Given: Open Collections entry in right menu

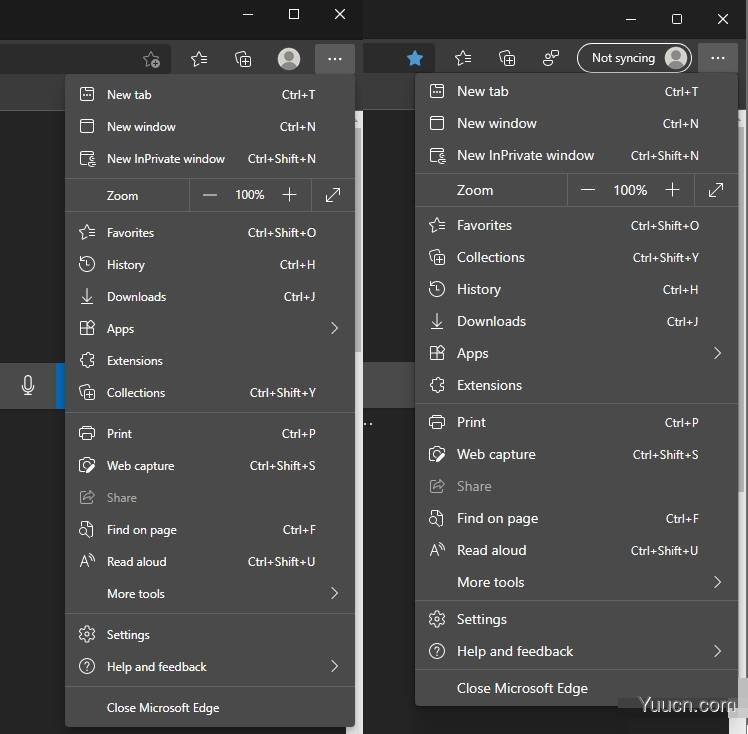Looking at the screenshot, I should pos(577,257).
